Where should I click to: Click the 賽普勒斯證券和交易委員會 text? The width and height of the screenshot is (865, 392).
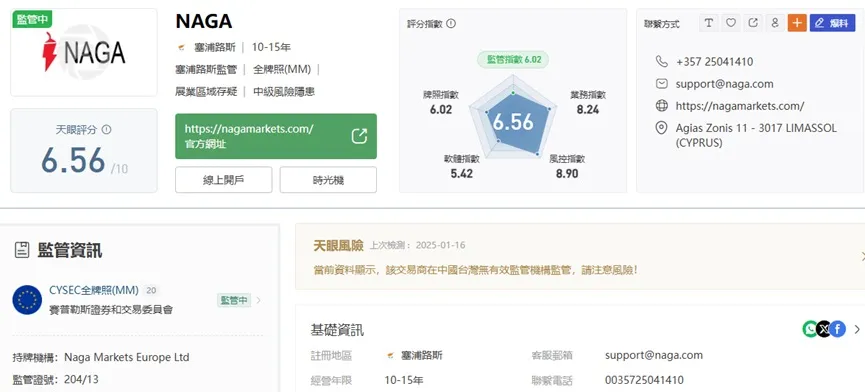111,310
